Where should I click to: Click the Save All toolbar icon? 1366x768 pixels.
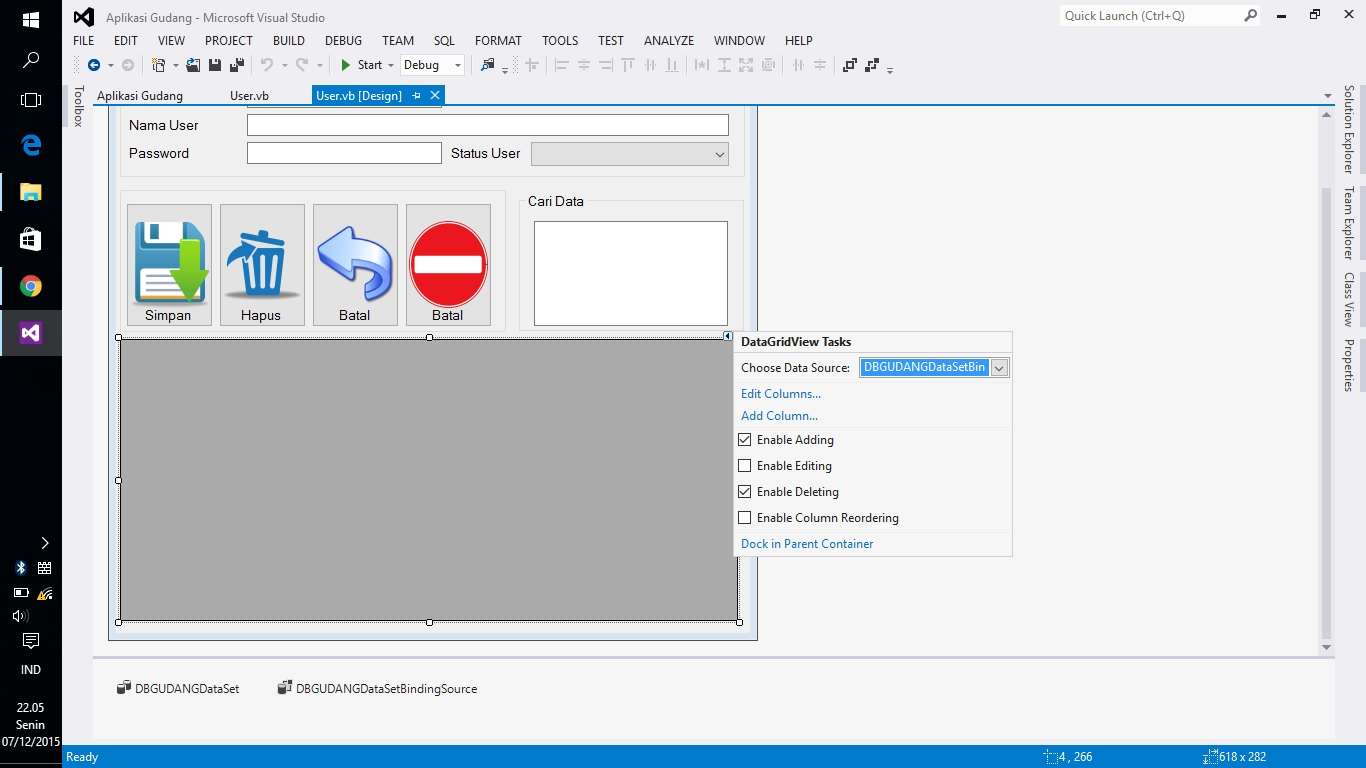(237, 65)
